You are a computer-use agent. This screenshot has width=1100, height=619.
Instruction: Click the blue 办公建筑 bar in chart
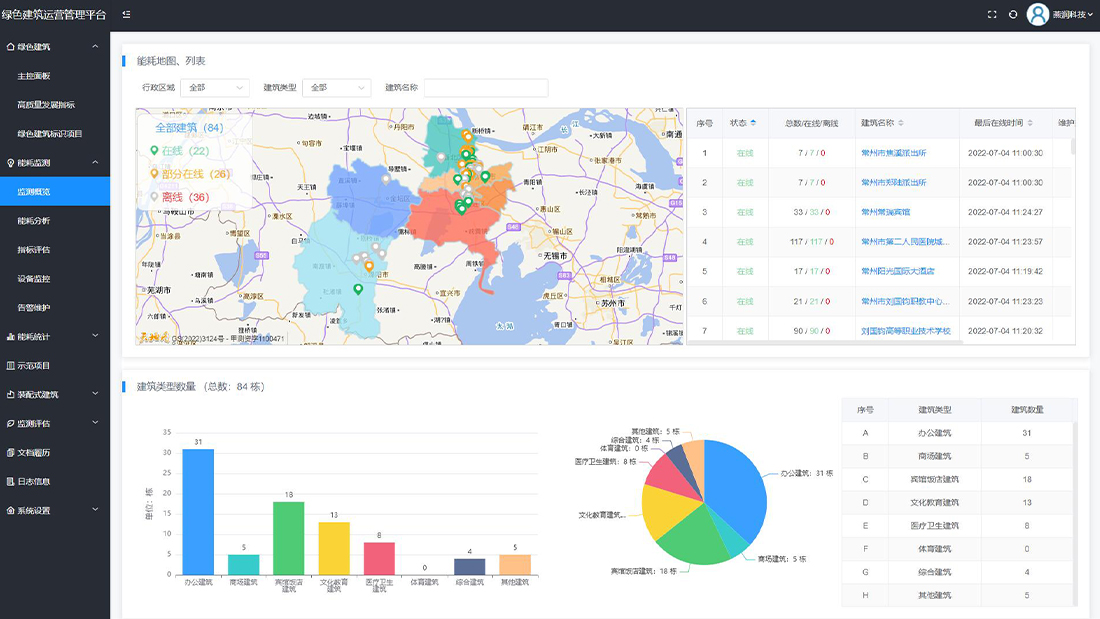(x=198, y=512)
